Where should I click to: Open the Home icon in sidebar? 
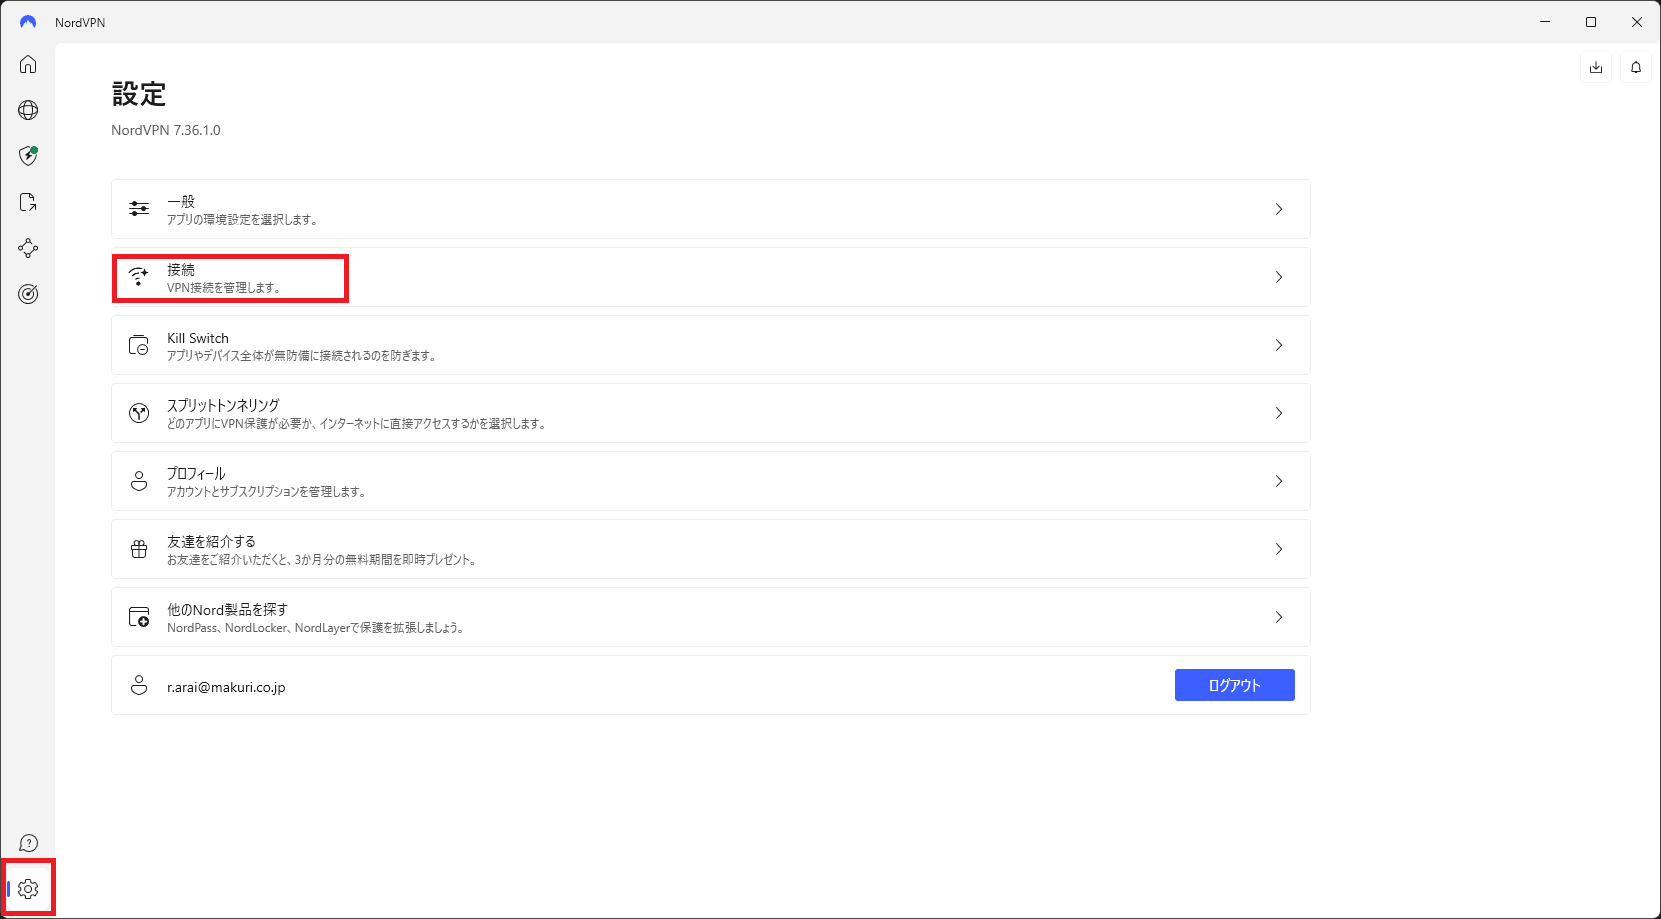[x=28, y=64]
